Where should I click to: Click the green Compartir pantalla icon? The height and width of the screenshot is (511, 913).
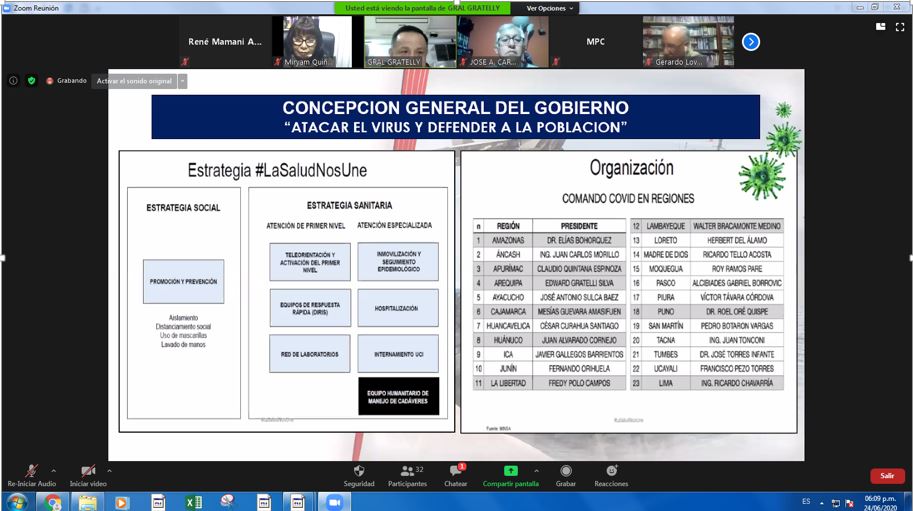(x=510, y=470)
